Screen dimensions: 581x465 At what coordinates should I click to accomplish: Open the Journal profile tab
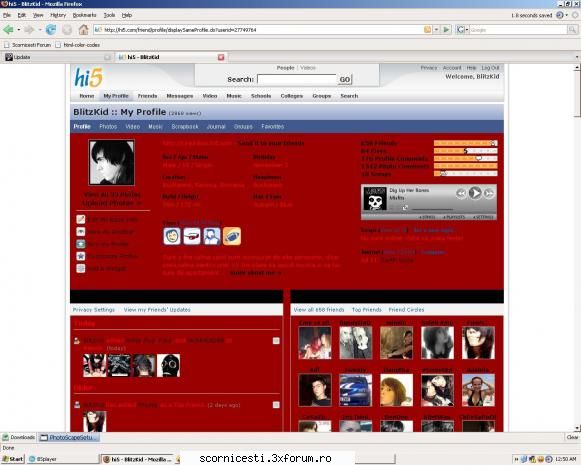tap(216, 126)
